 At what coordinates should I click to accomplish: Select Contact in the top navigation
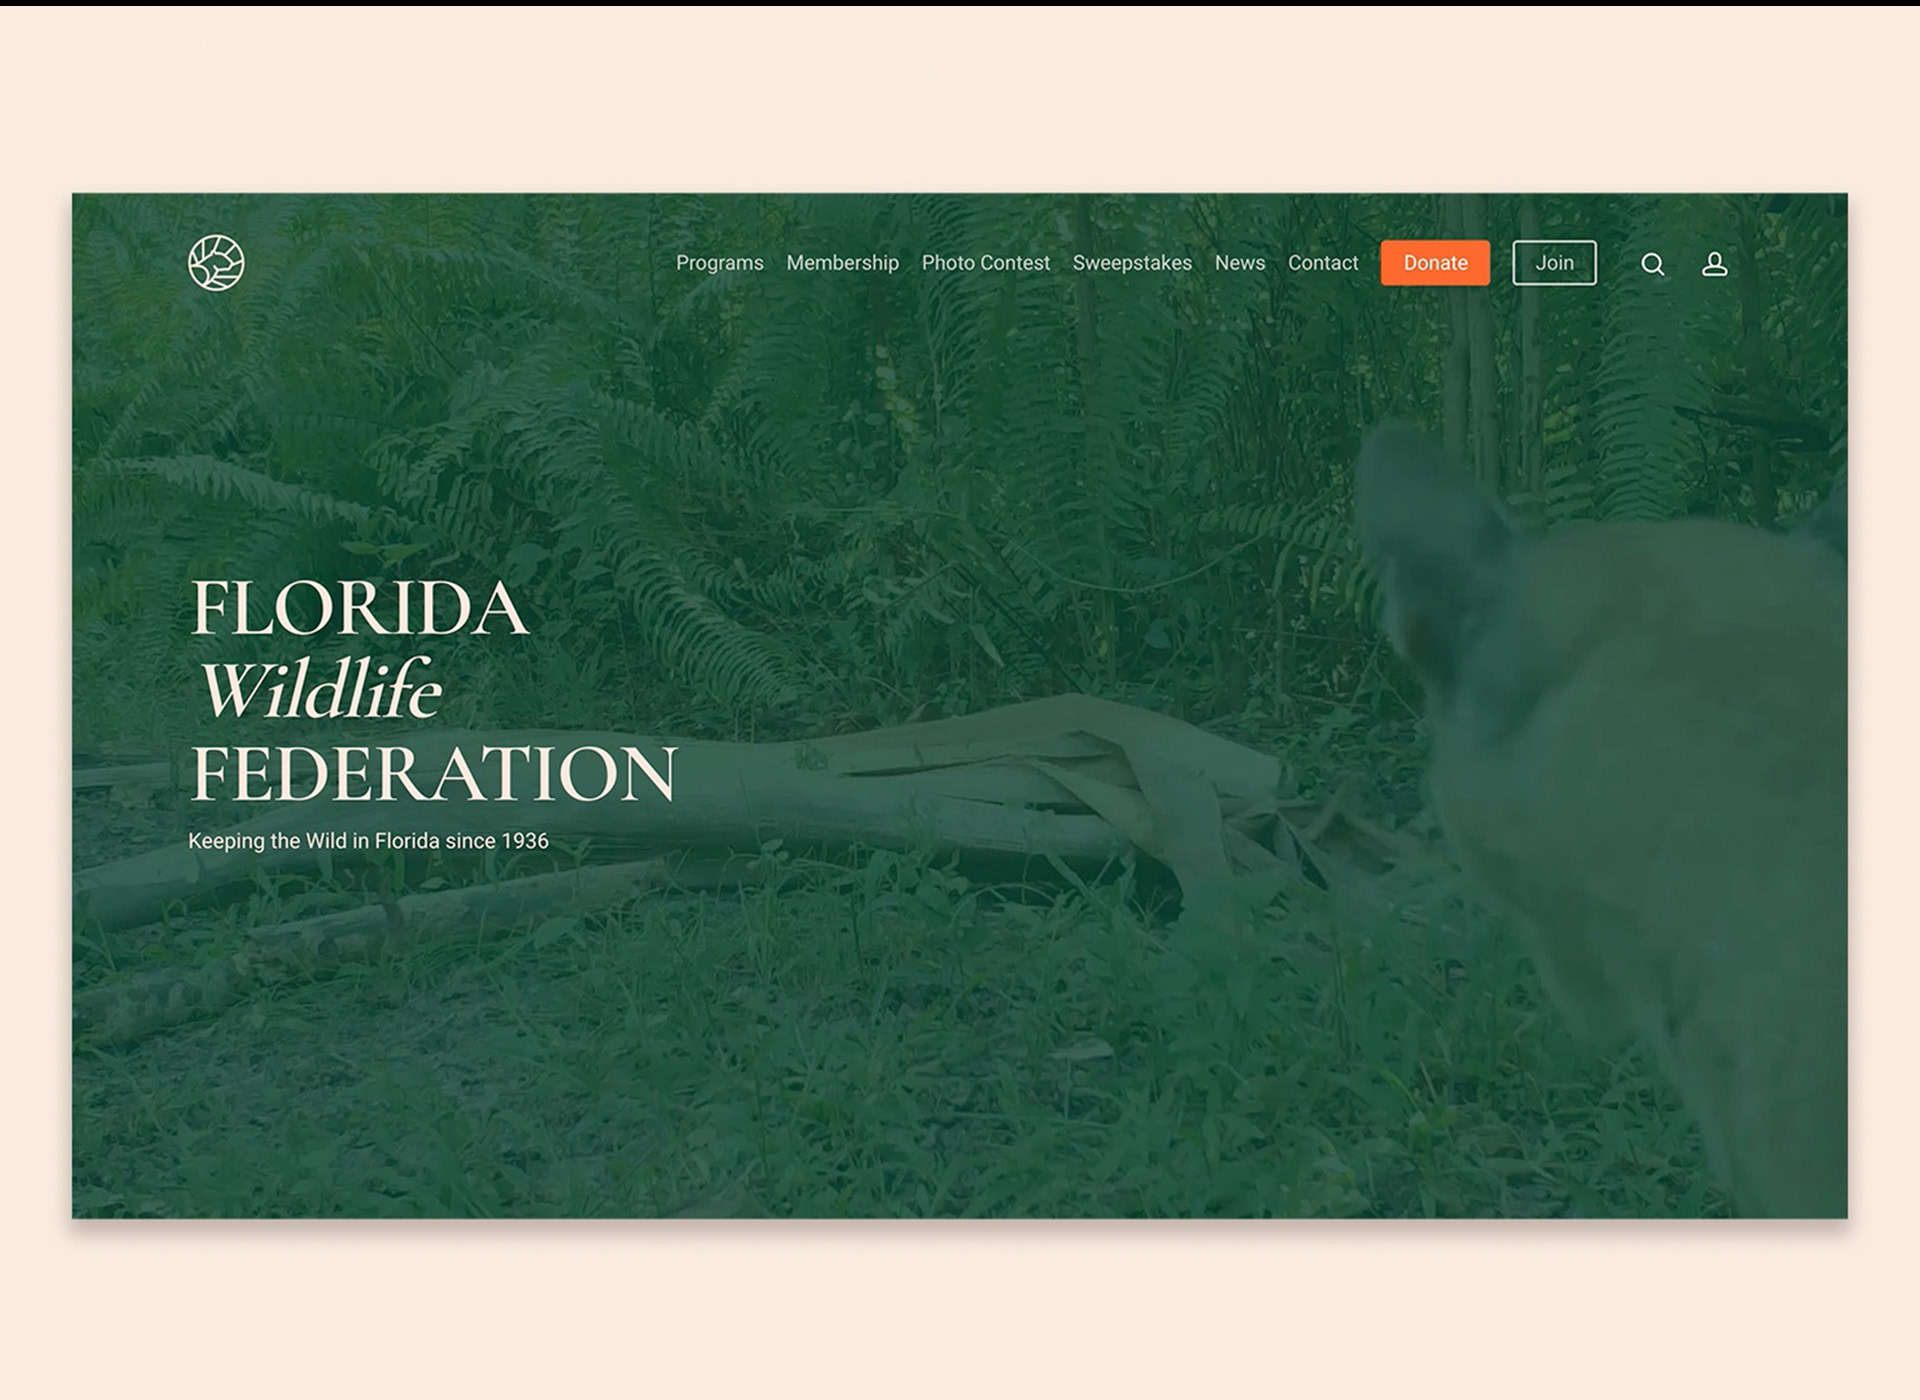point(1323,263)
